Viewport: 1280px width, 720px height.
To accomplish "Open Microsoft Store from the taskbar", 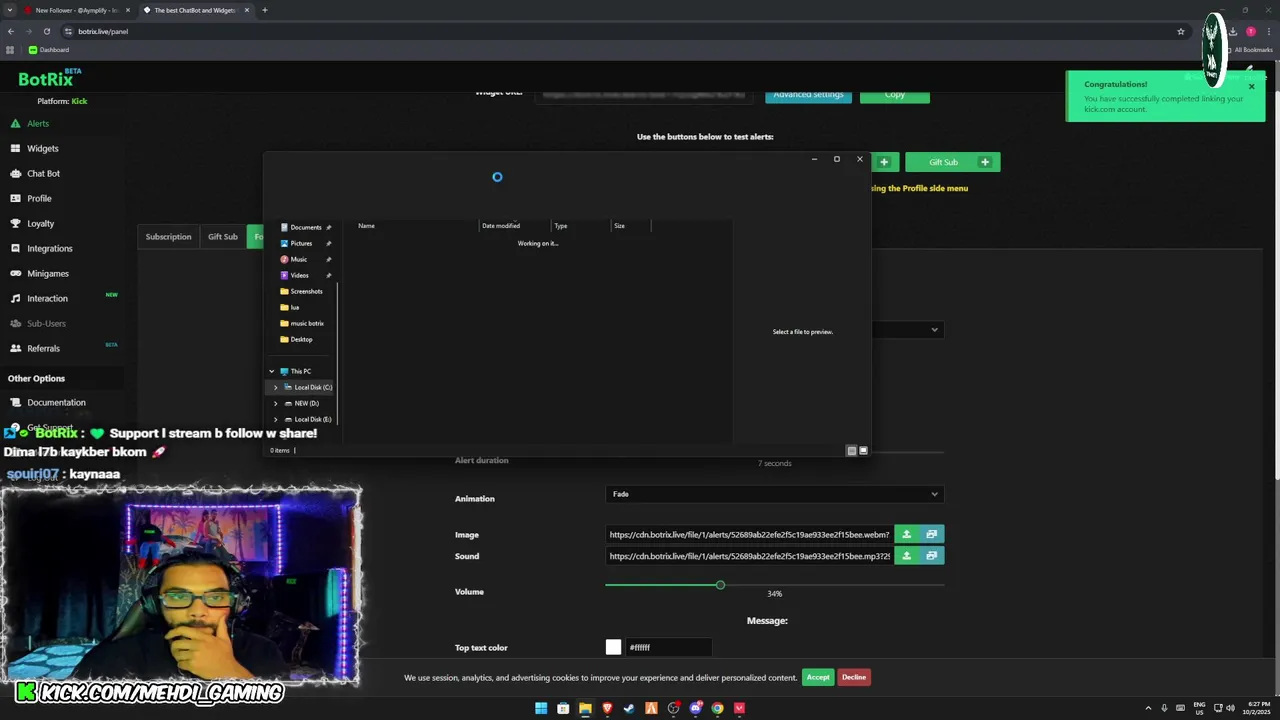I will (563, 708).
